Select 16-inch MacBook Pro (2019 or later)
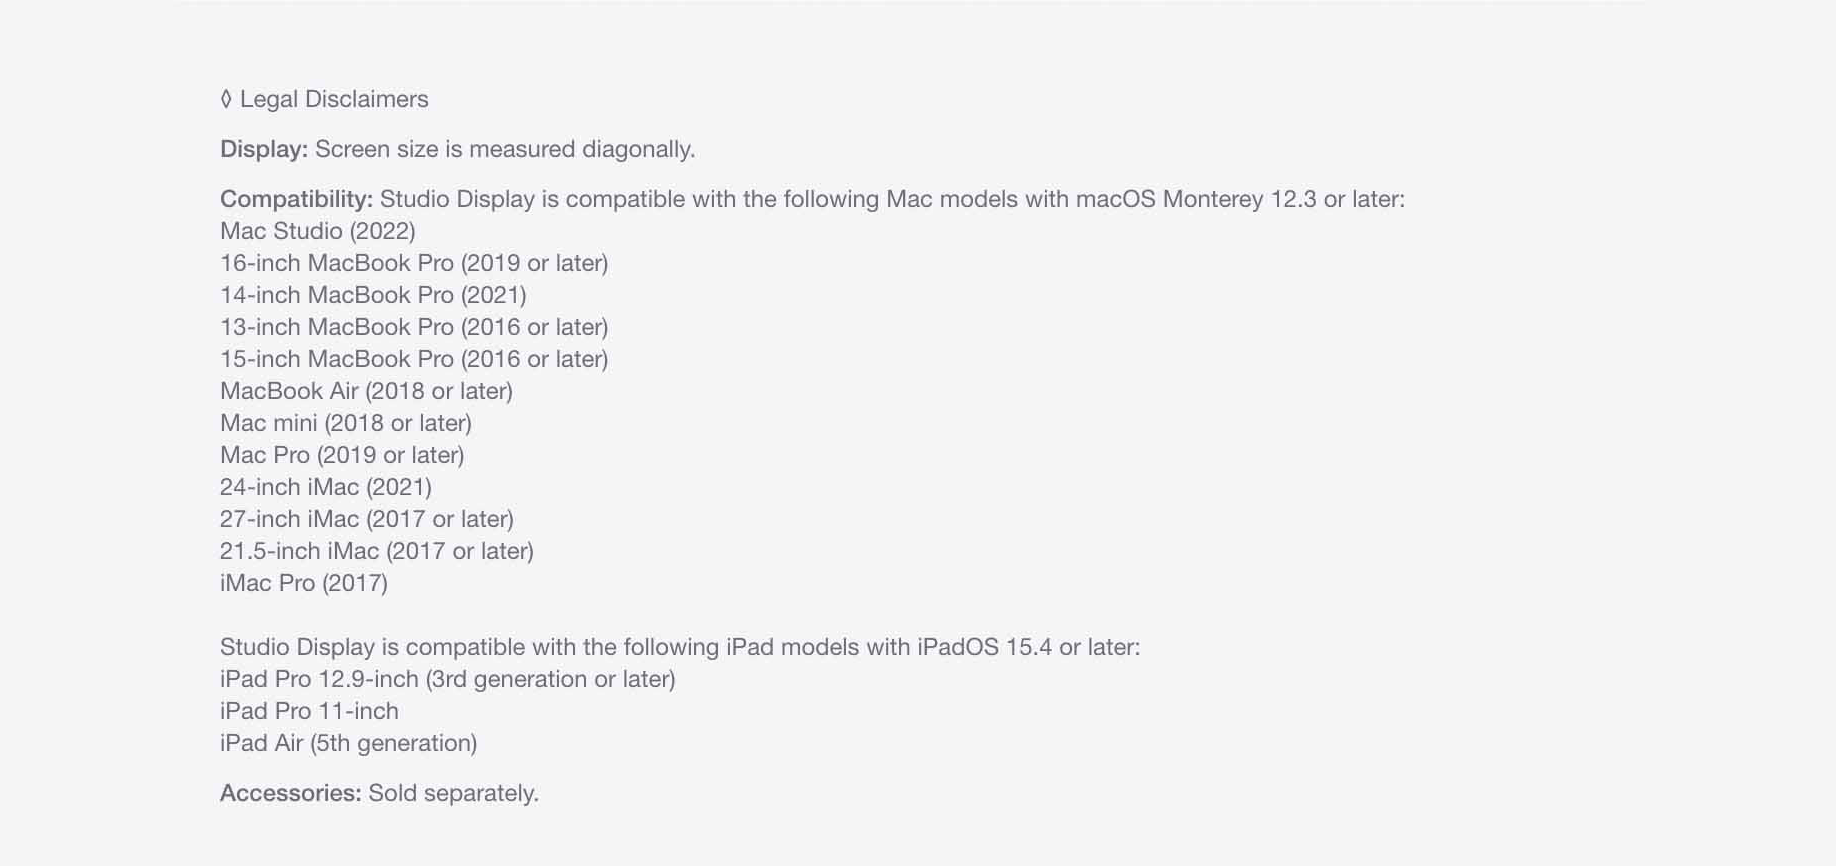The height and width of the screenshot is (866, 1836). (x=414, y=263)
